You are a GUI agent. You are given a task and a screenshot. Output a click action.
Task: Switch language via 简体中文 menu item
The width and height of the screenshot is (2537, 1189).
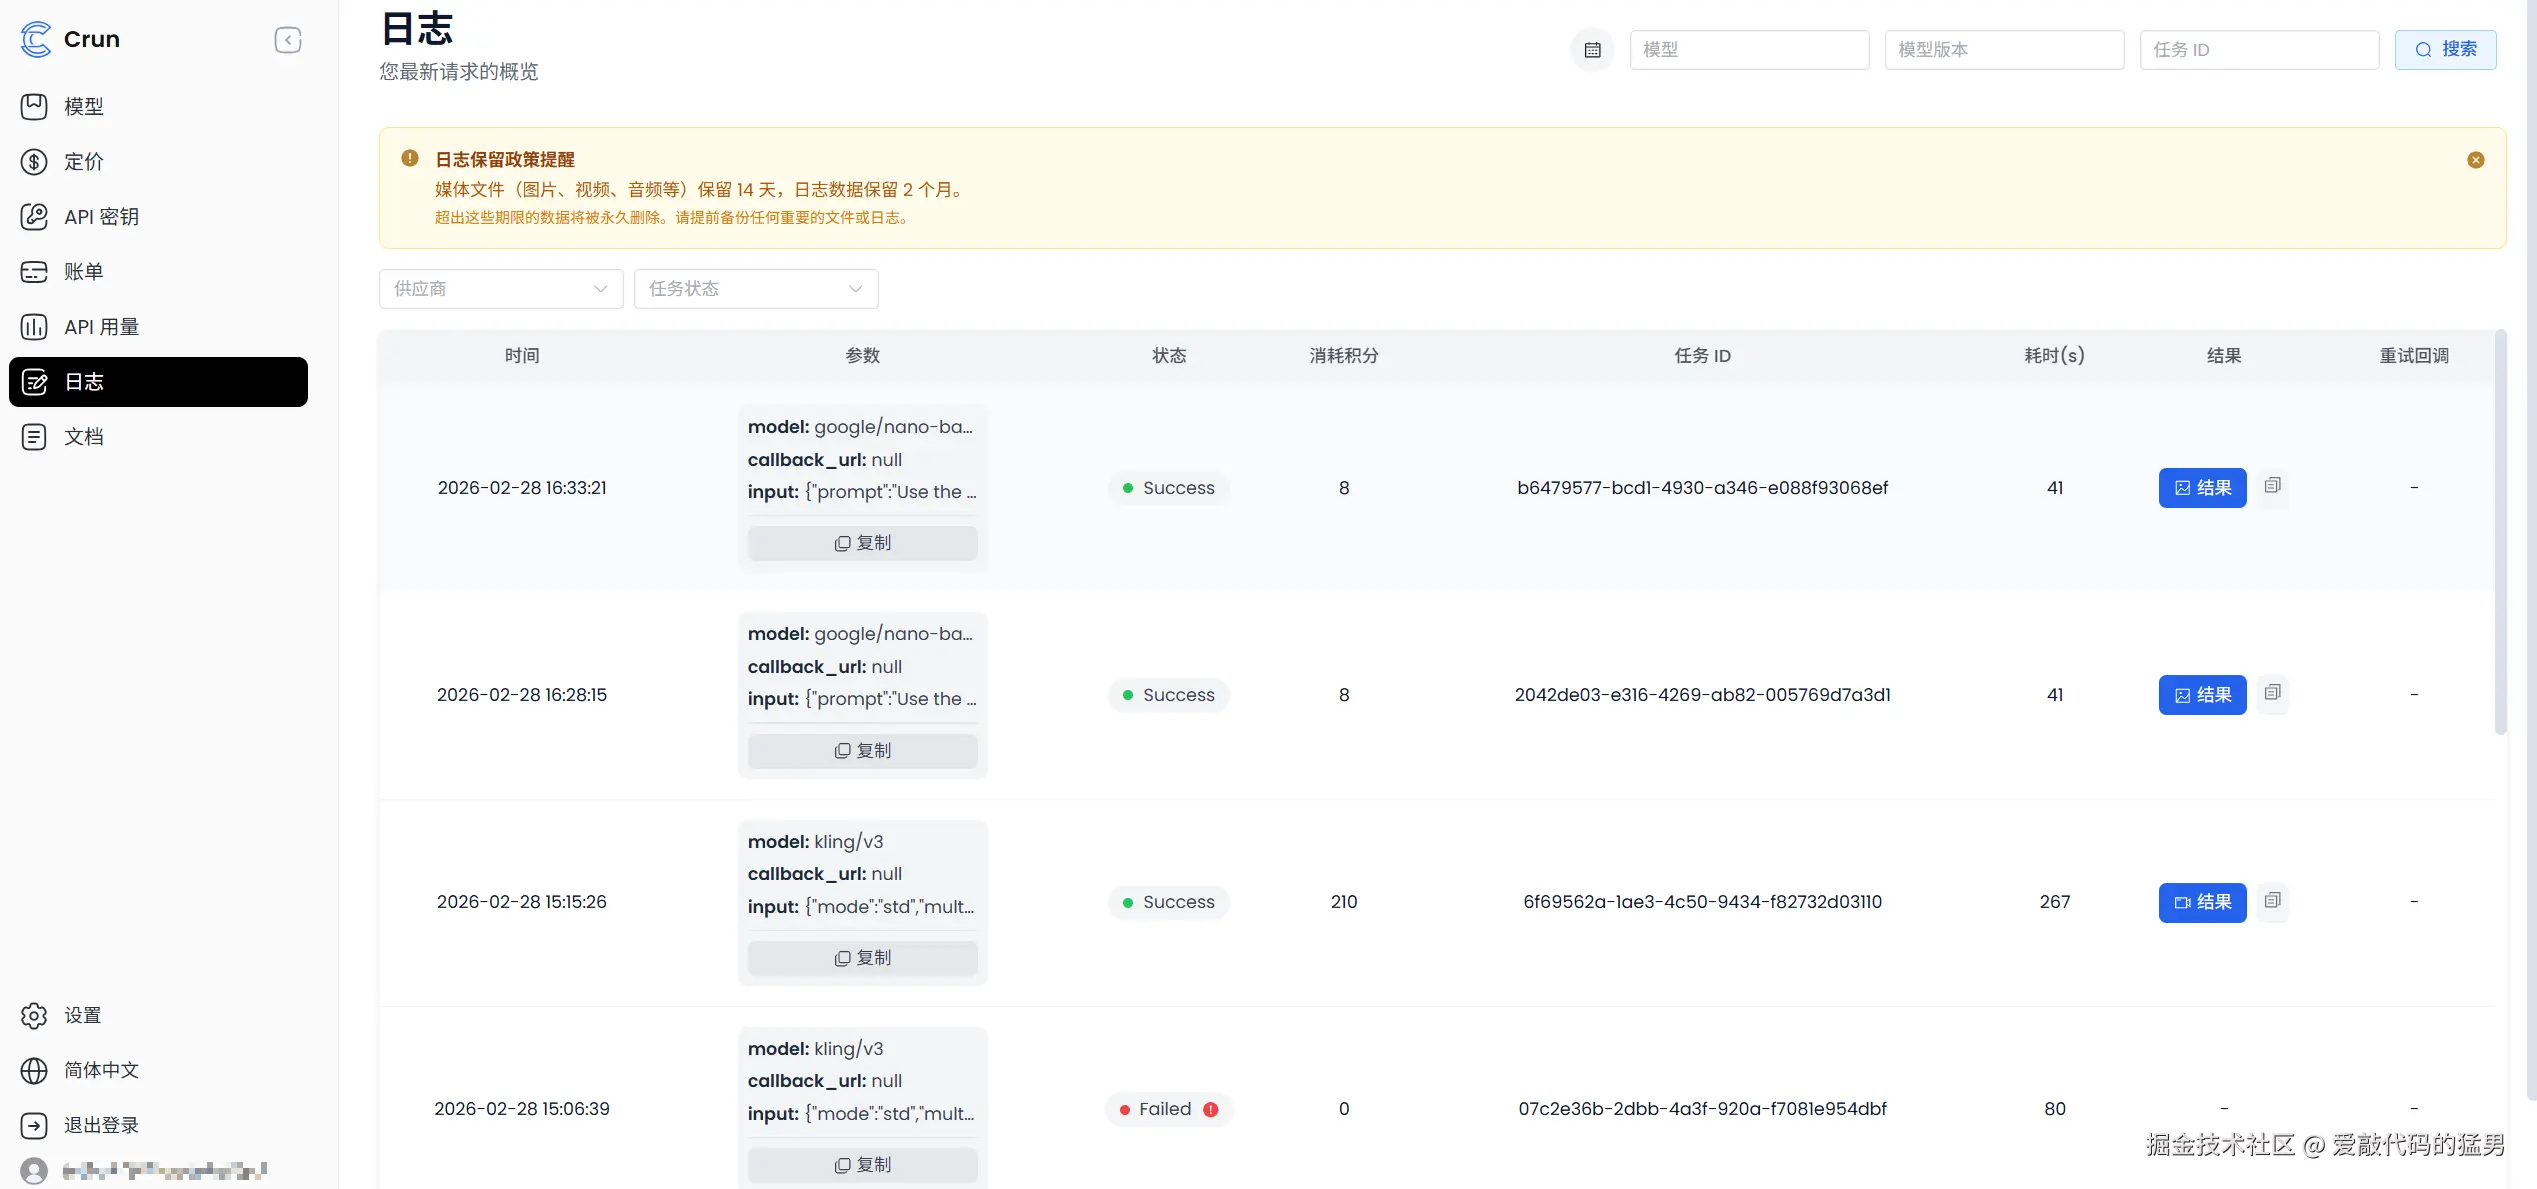tap(100, 1070)
